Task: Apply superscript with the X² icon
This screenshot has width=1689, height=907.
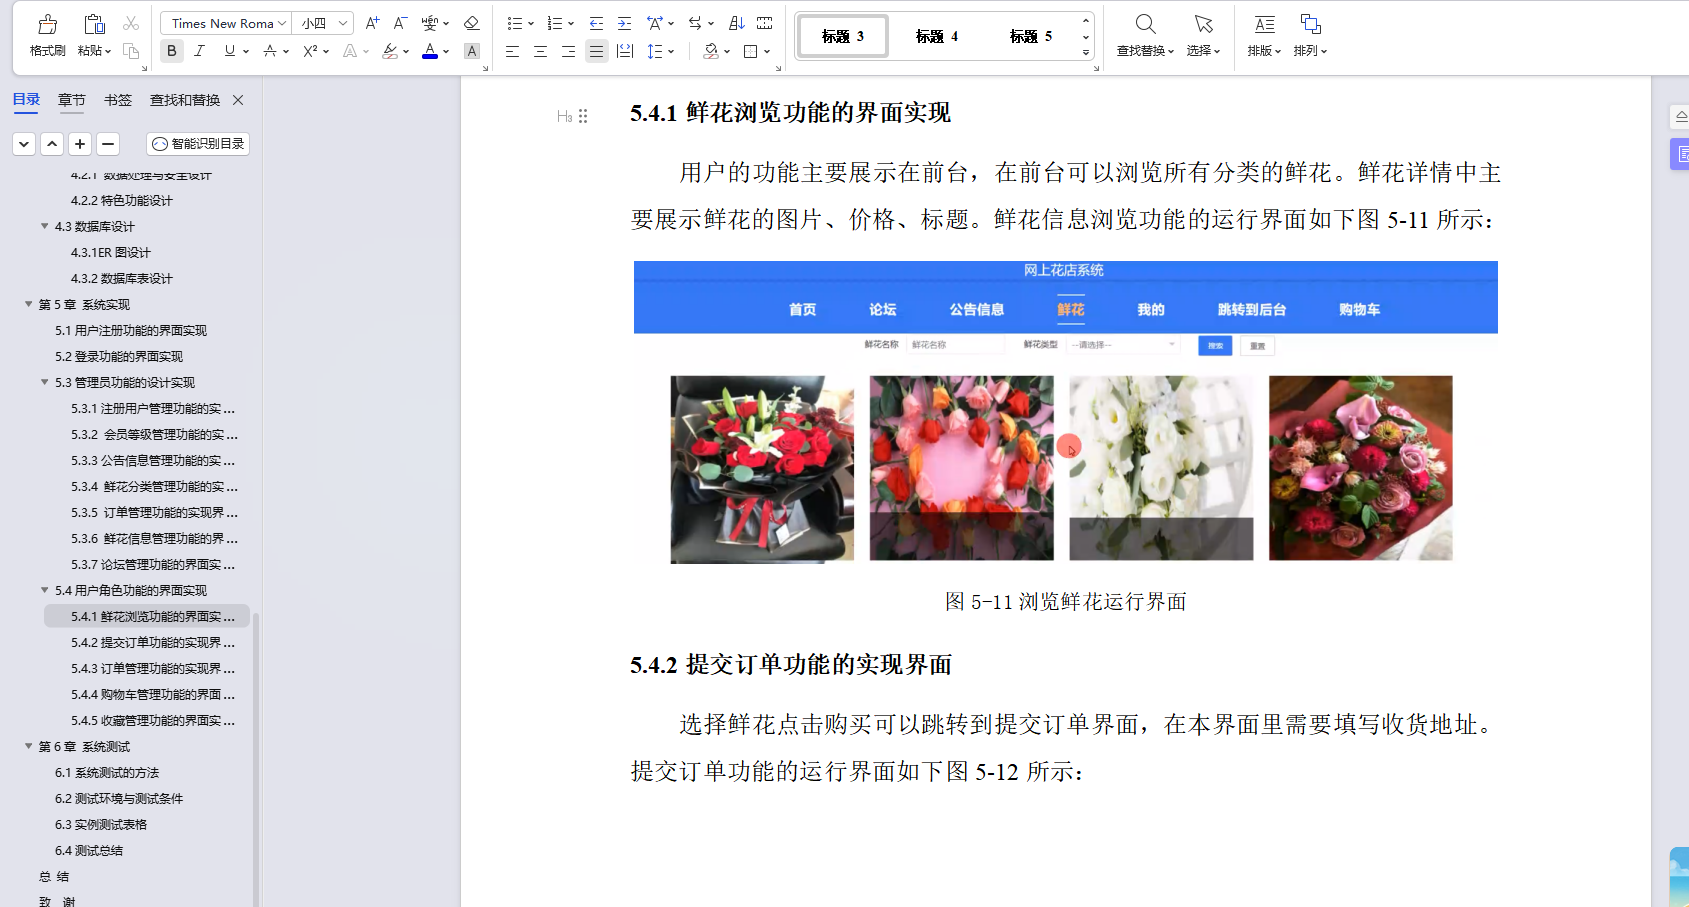Action: click(x=308, y=51)
